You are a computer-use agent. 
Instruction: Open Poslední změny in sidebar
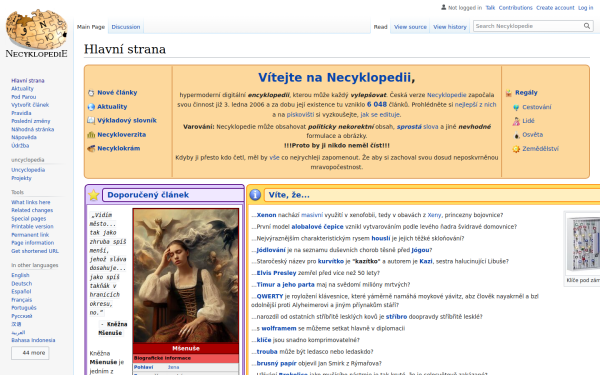pyautogui.click(x=31, y=121)
